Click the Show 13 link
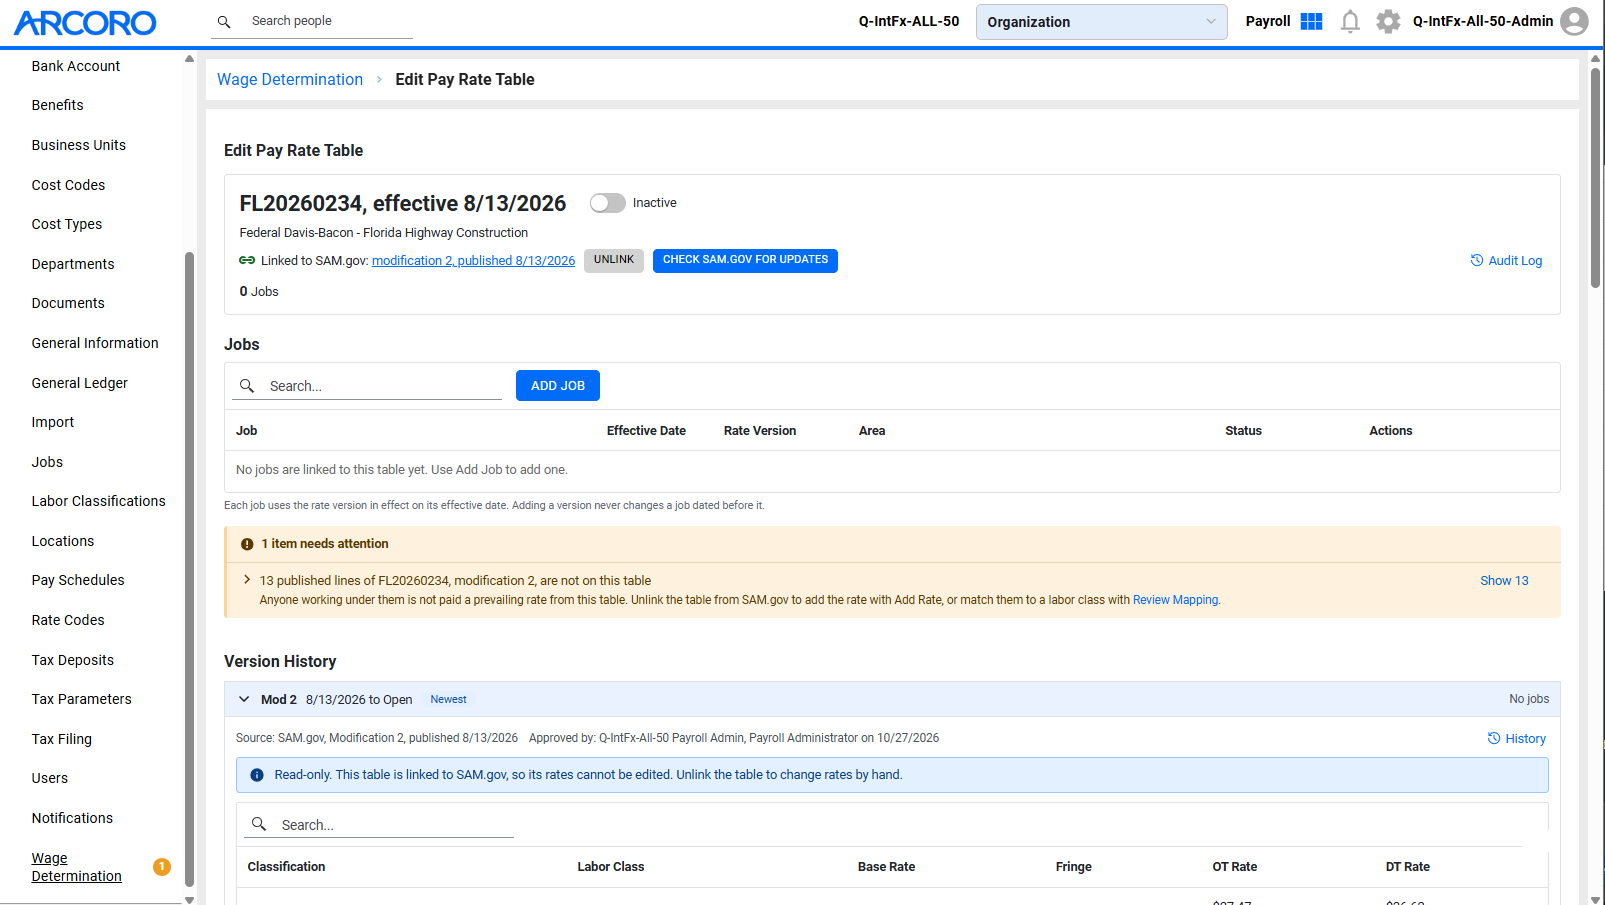This screenshot has height=905, width=1605. [1504, 581]
